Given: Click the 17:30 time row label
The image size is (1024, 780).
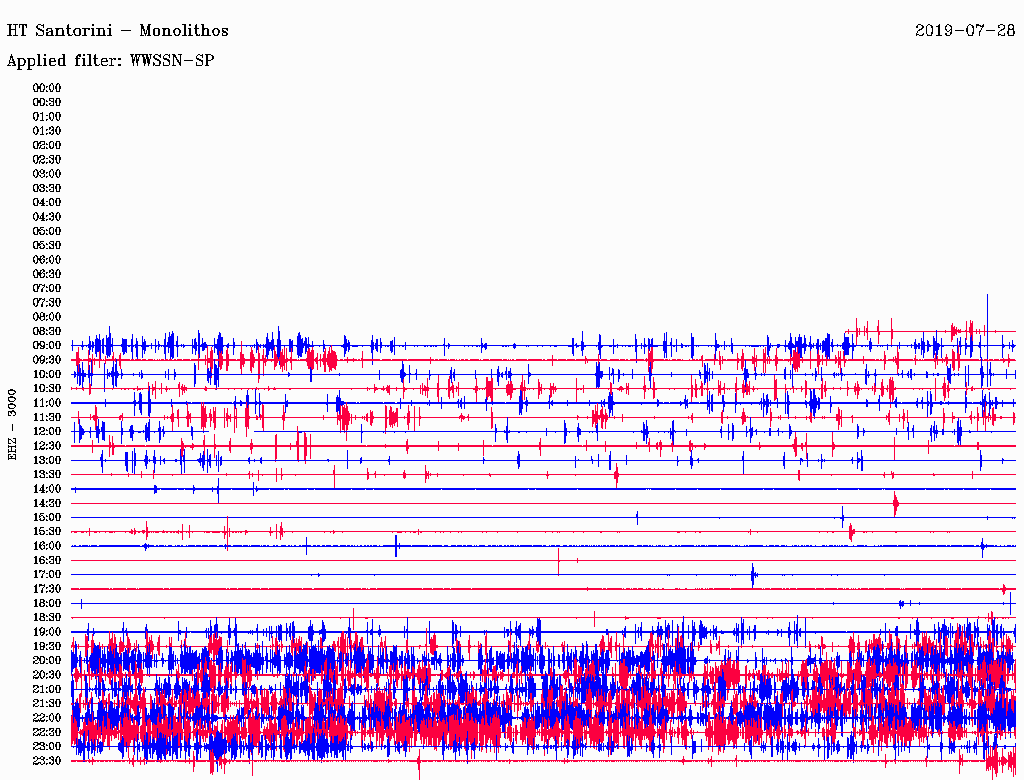Looking at the screenshot, I should click(47, 589).
